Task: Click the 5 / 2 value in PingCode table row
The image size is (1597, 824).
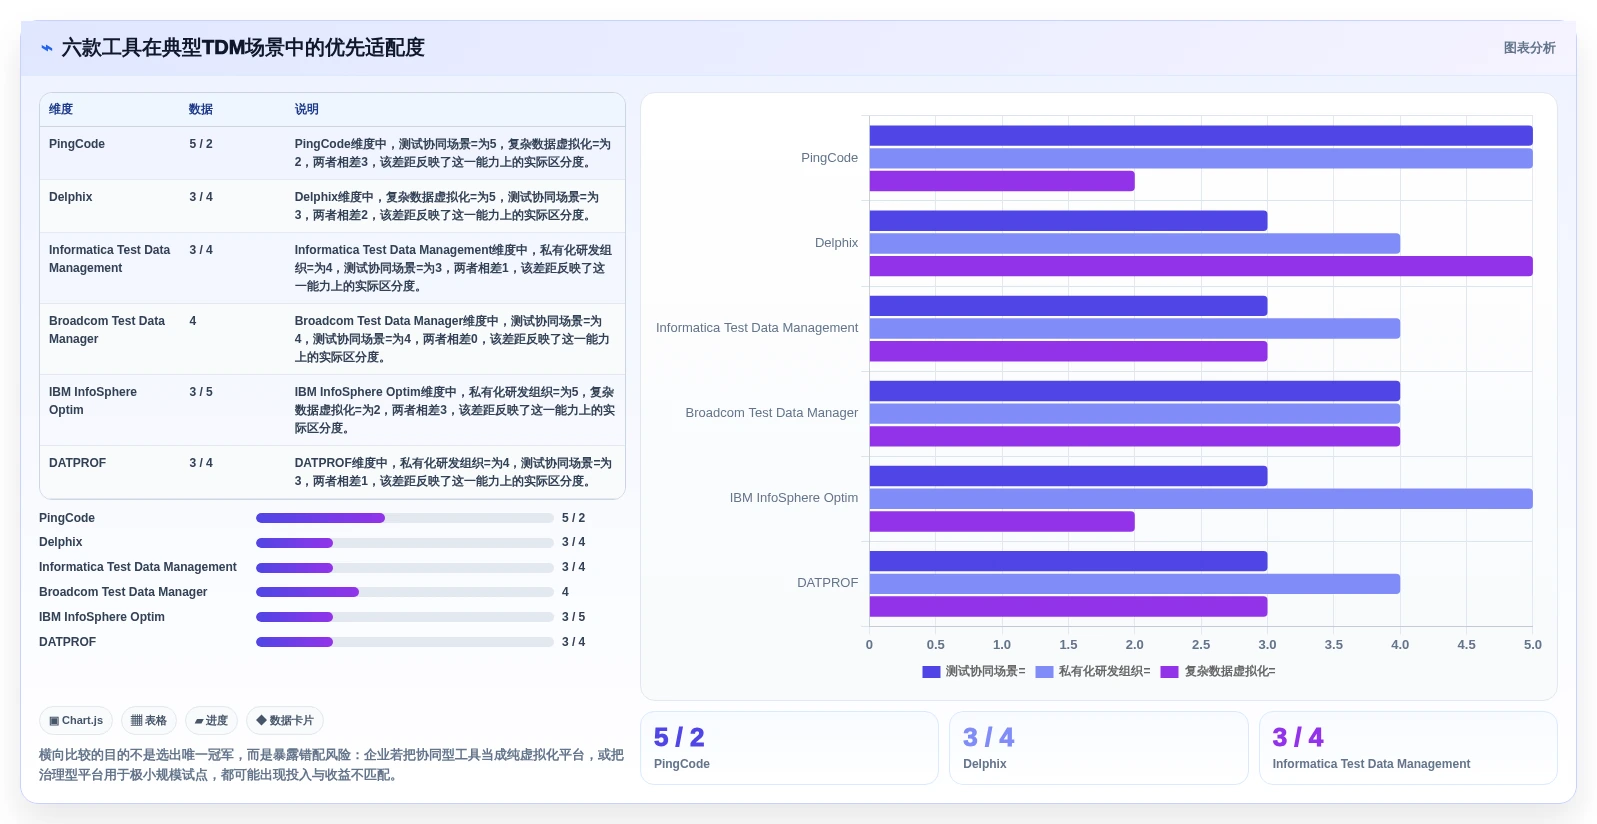Action: (x=201, y=144)
